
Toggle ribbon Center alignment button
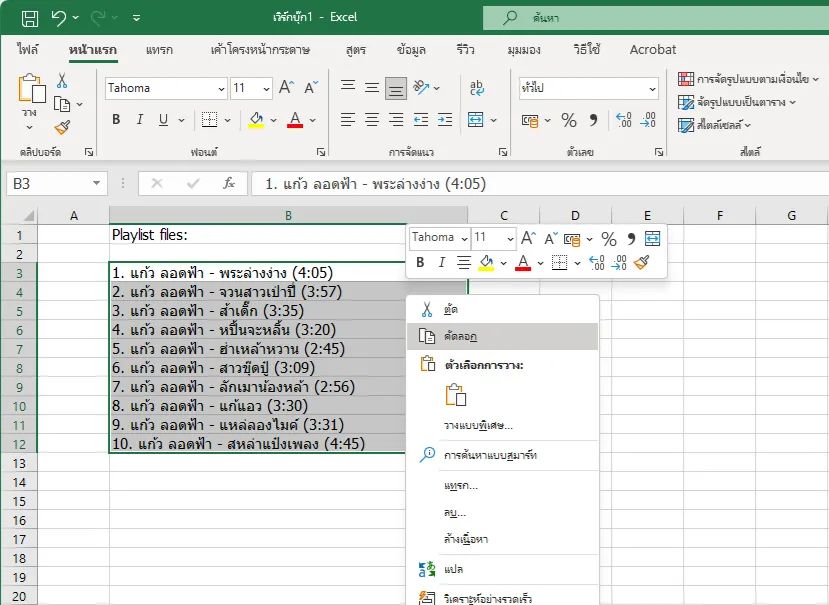pos(372,120)
